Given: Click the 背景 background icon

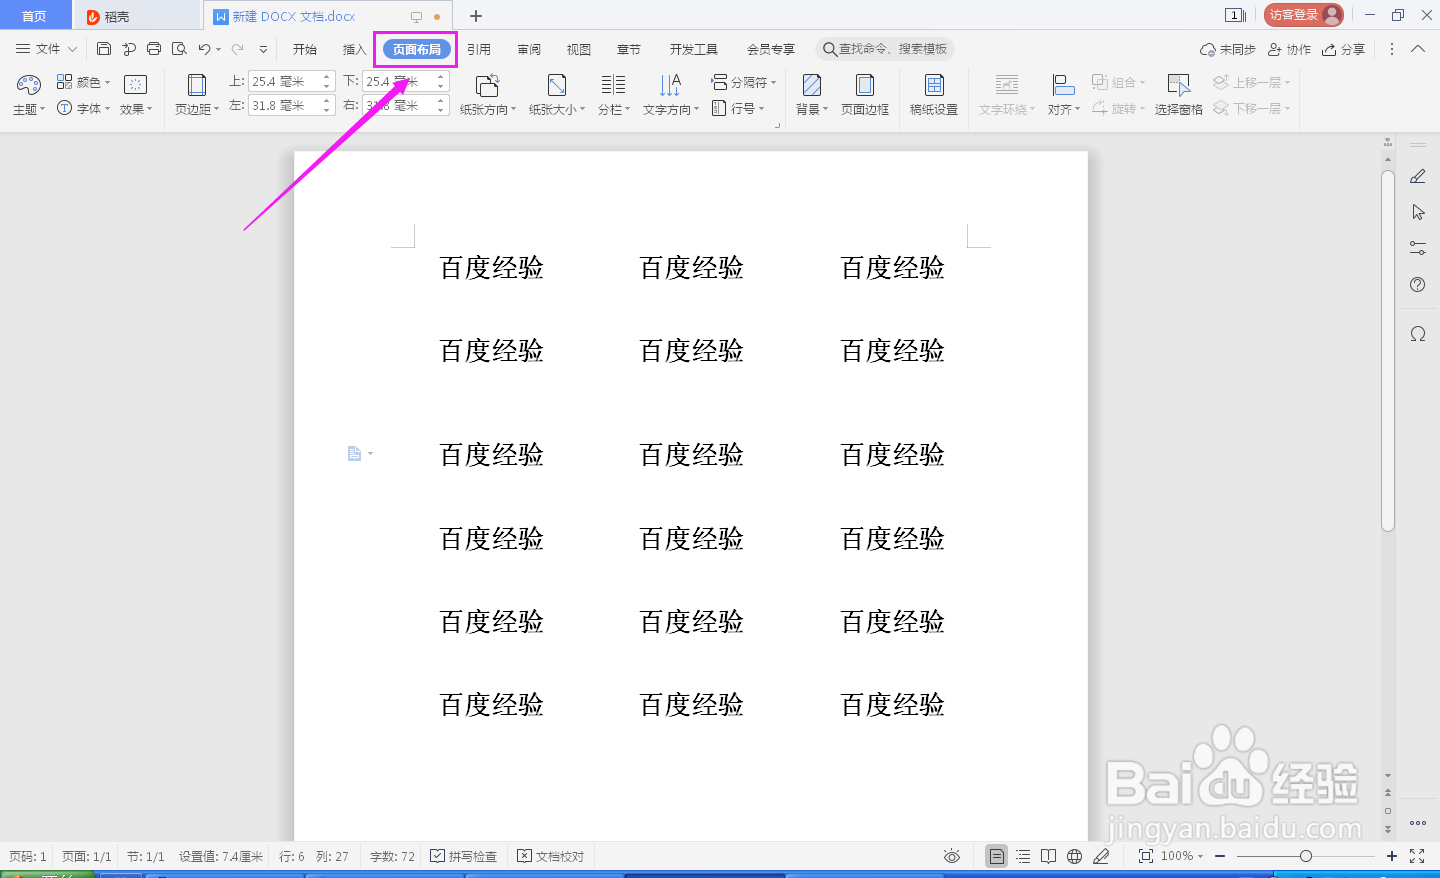Looking at the screenshot, I should [x=812, y=85].
